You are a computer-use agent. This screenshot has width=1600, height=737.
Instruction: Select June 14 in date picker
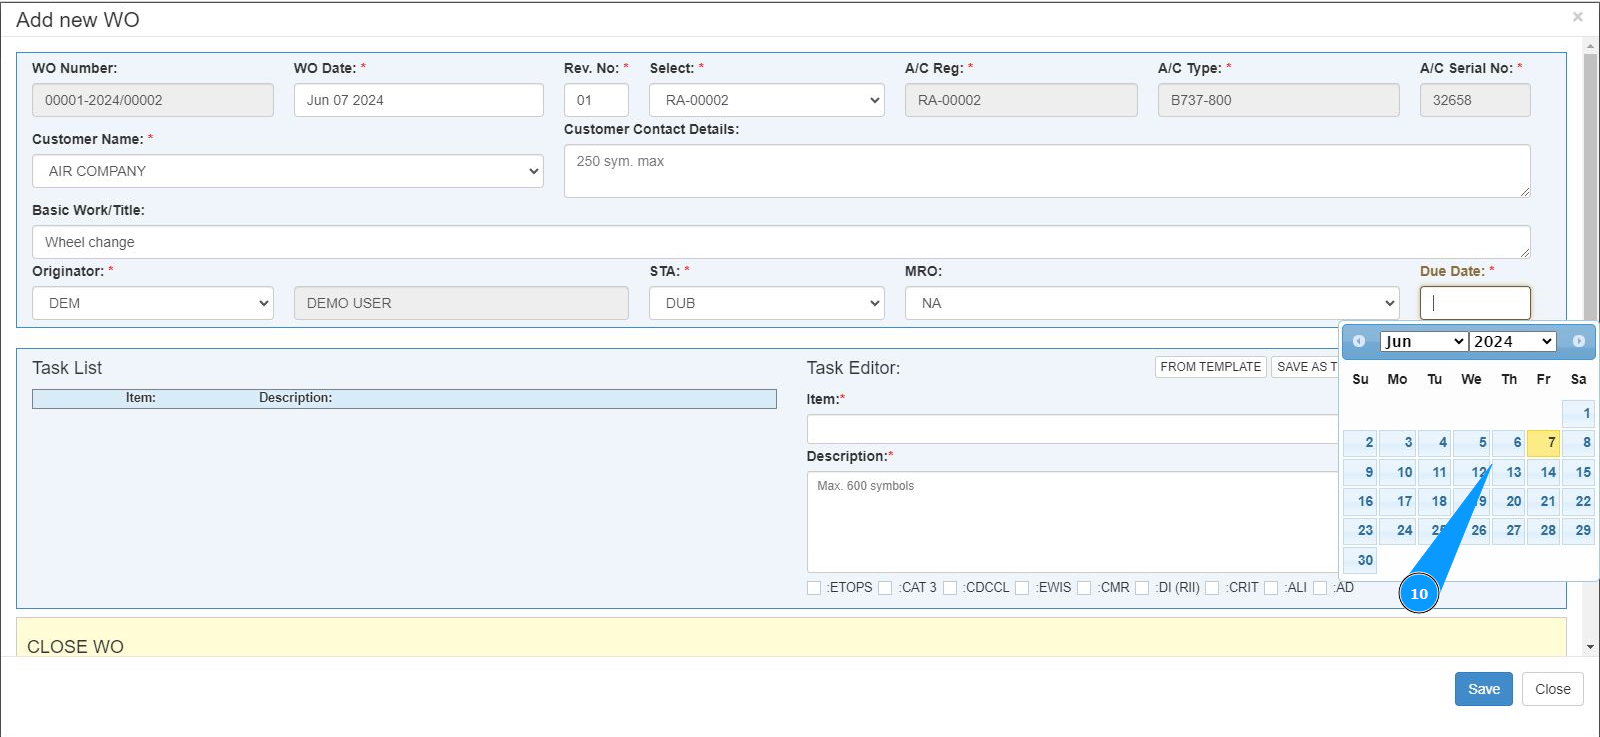pos(1544,472)
